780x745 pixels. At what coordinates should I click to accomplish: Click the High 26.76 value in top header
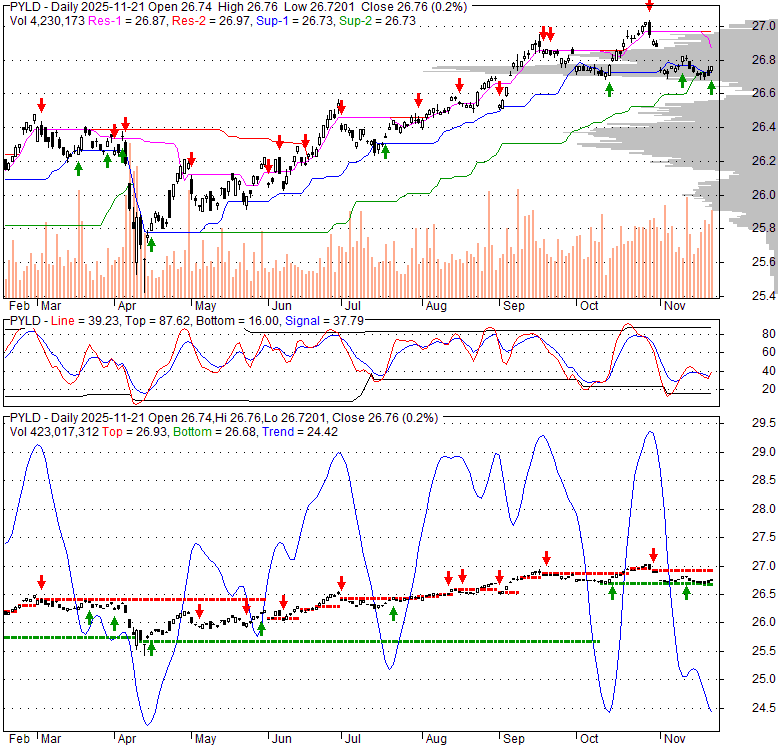[248, 7]
